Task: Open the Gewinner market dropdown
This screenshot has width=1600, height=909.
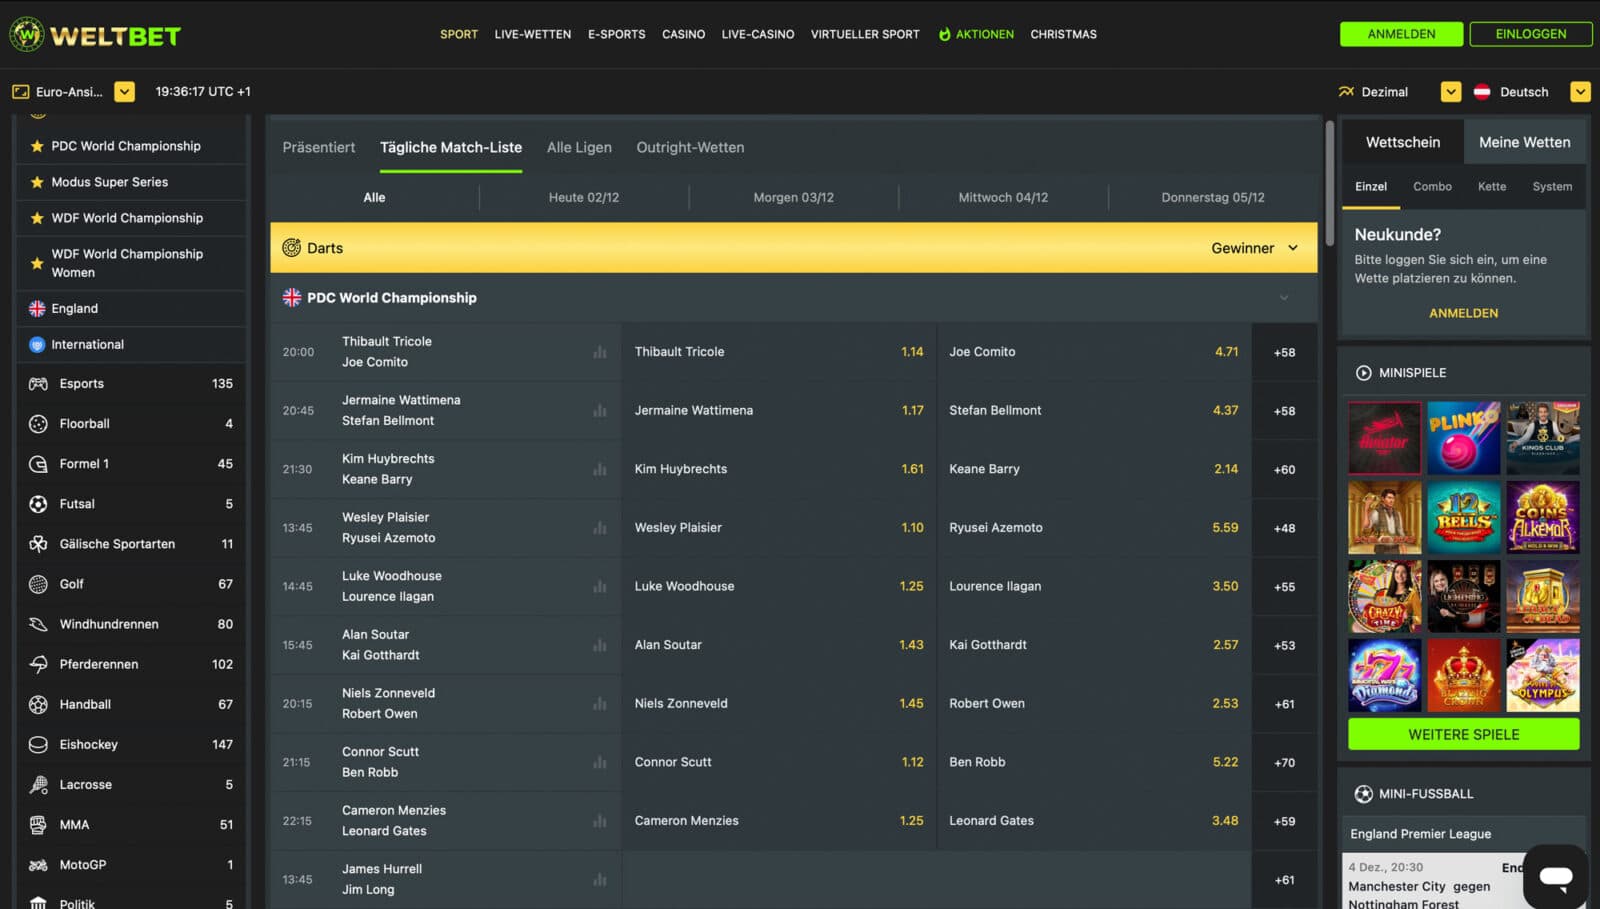Action: (x=1255, y=248)
